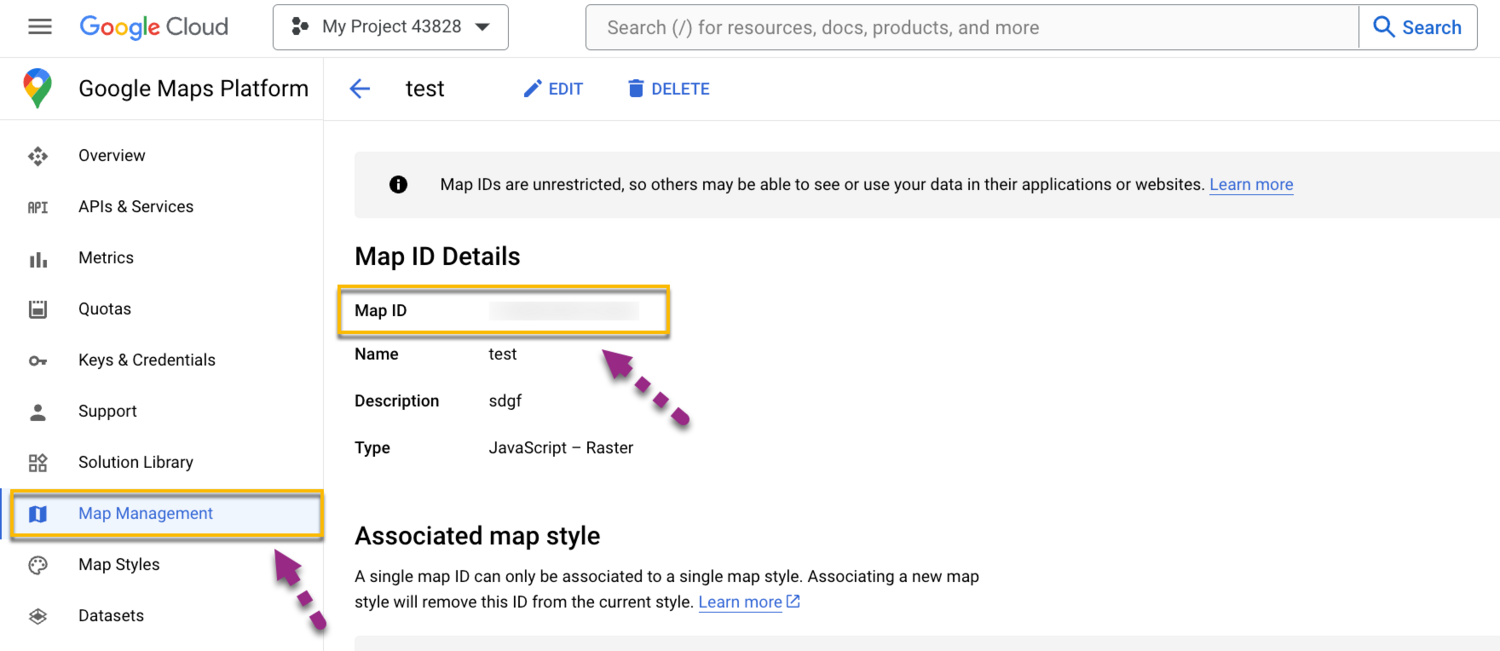Open the My Project 43828 project selector
Screen dimensions: 1500x651
[x=390, y=27]
